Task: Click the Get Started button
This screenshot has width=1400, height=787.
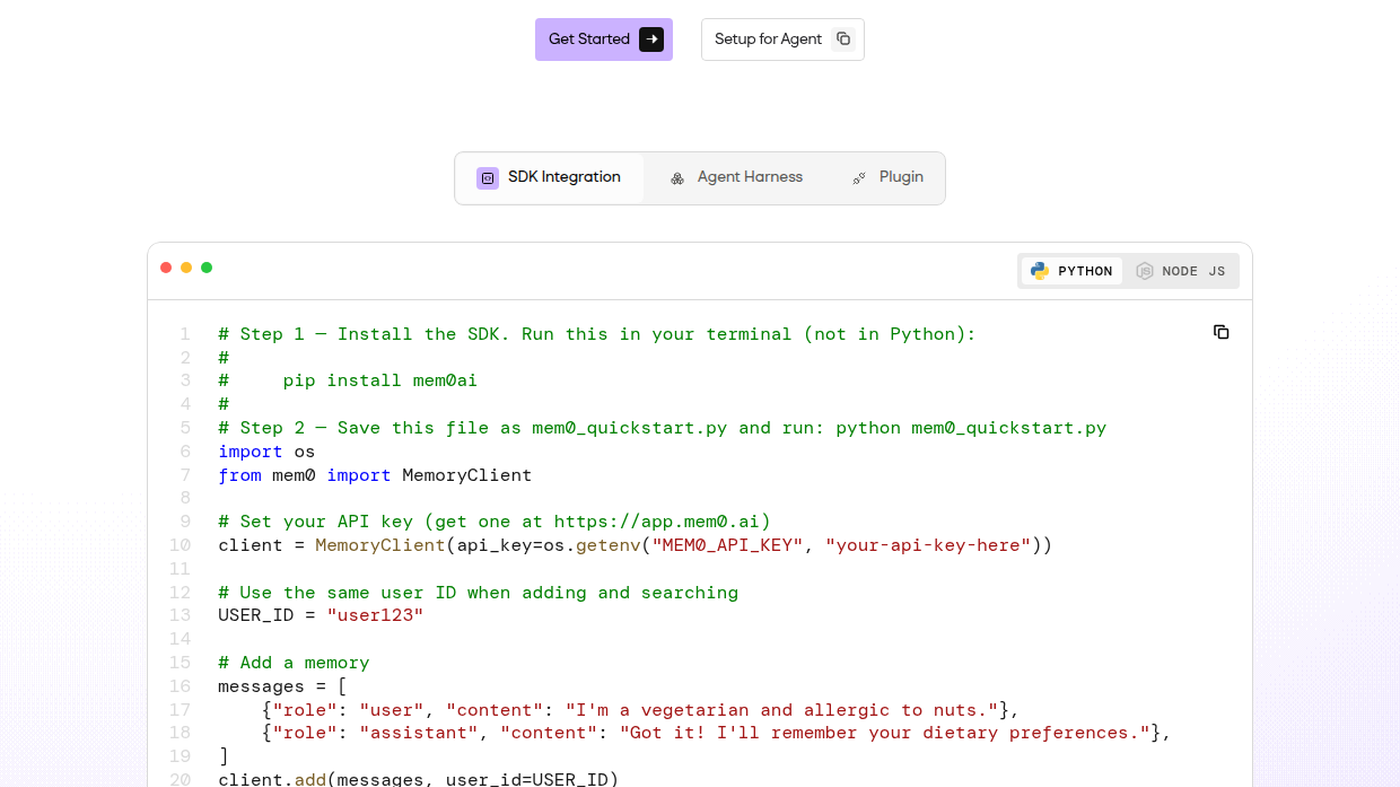Action: click(x=604, y=39)
